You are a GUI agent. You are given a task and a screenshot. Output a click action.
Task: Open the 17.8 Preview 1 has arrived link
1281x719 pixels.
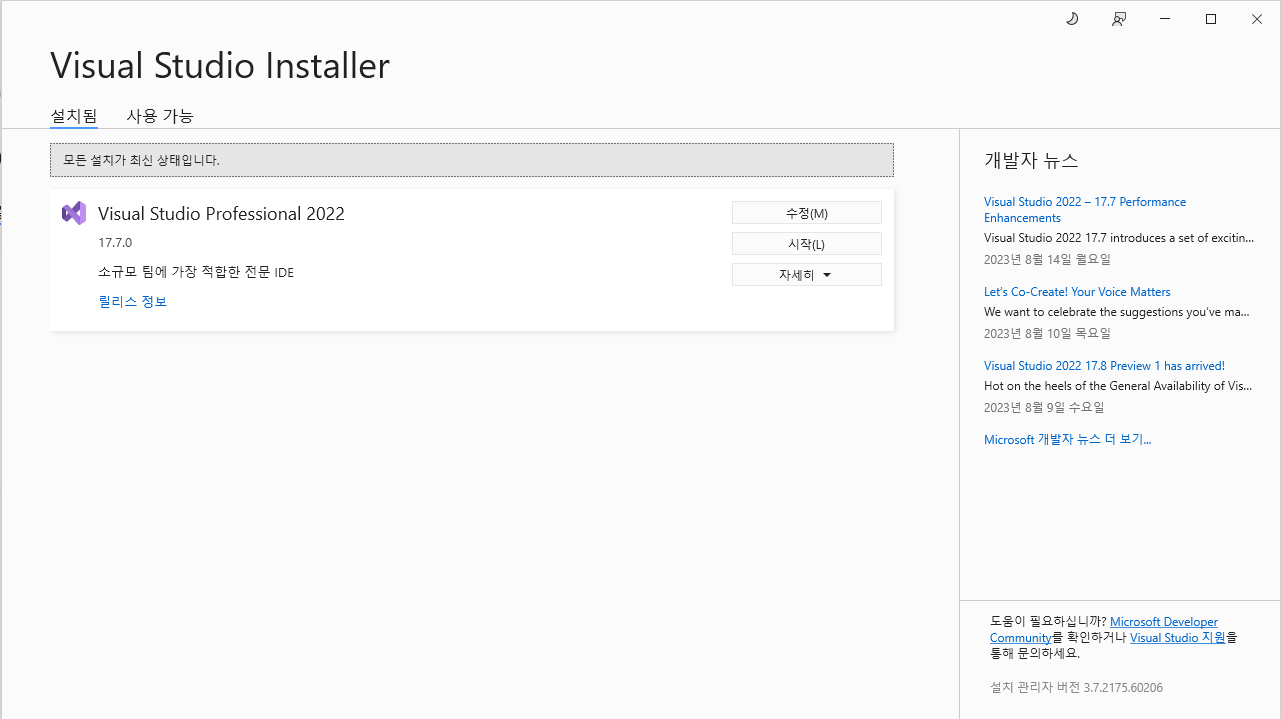[x=1104, y=366]
